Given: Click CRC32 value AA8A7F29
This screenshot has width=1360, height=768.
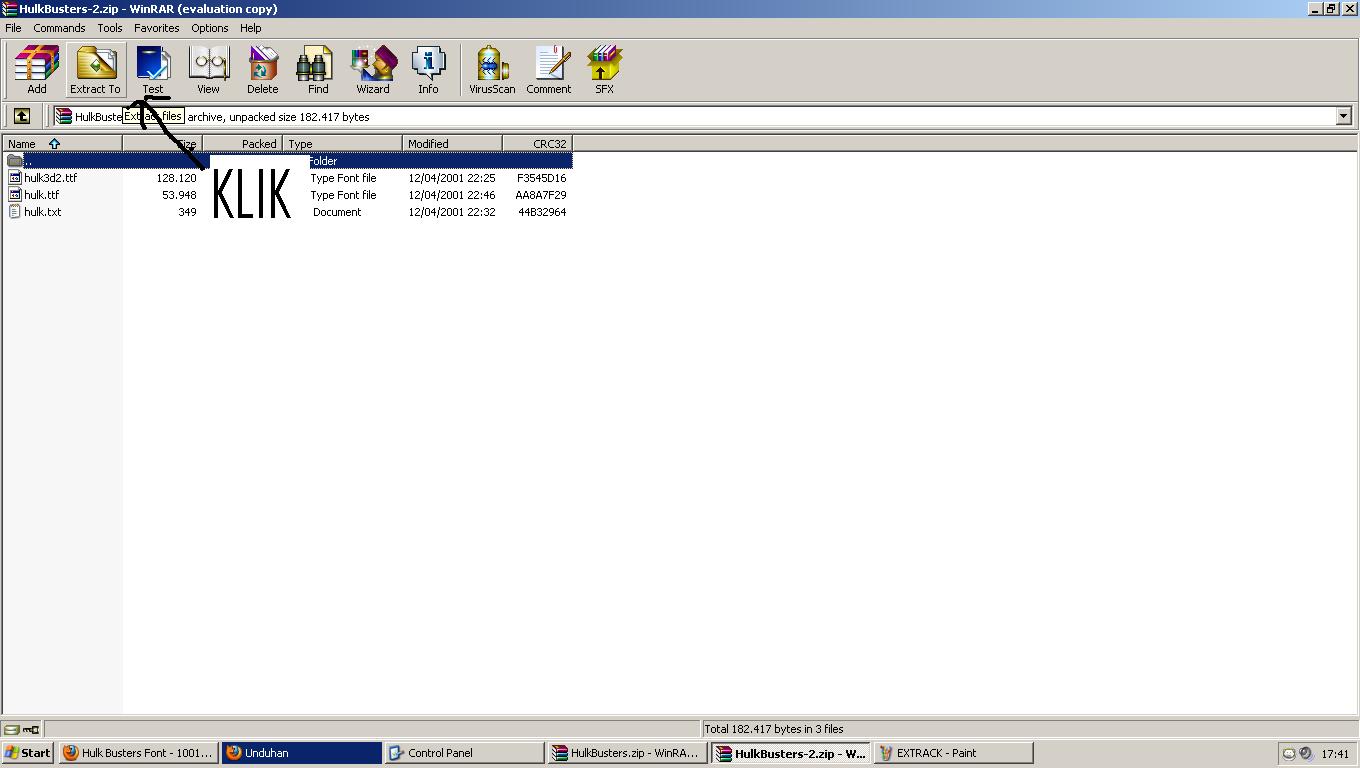Looking at the screenshot, I should [x=541, y=195].
